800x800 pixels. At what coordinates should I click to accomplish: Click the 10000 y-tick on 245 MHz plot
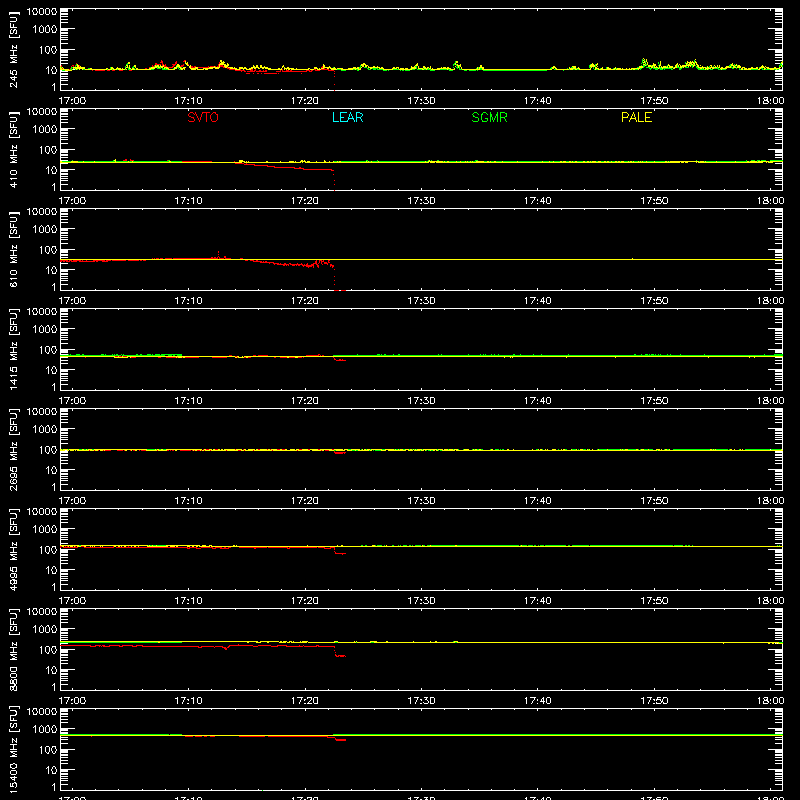[42, 12]
